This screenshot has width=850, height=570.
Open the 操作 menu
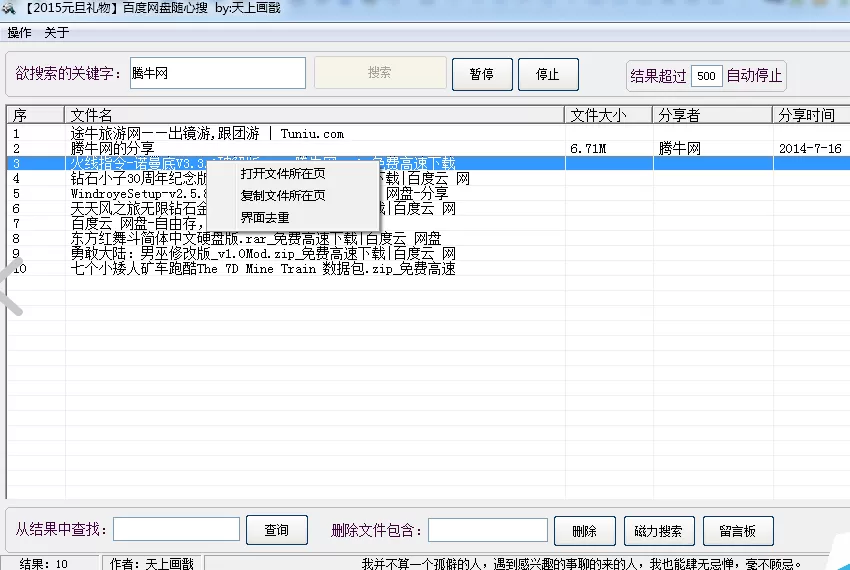point(19,33)
